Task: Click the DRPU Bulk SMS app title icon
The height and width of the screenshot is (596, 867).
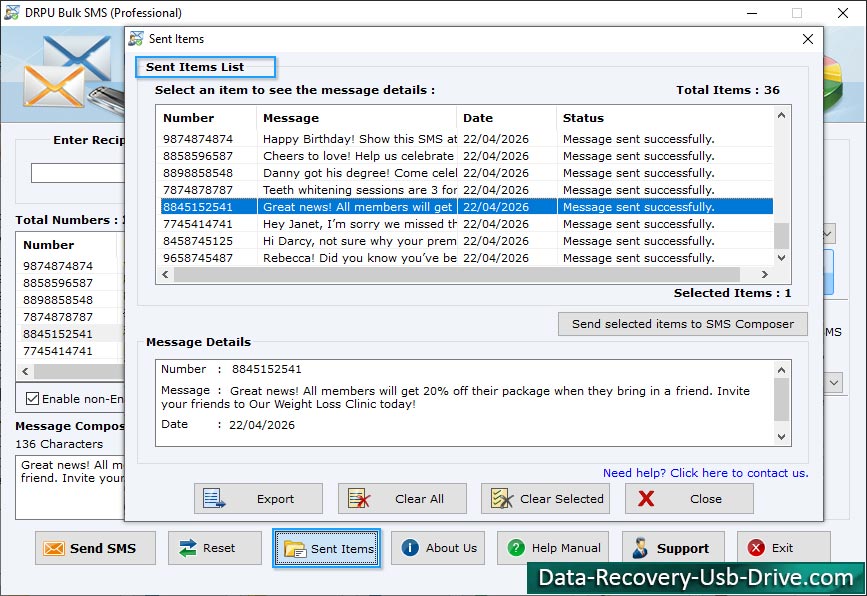Action: 12,13
